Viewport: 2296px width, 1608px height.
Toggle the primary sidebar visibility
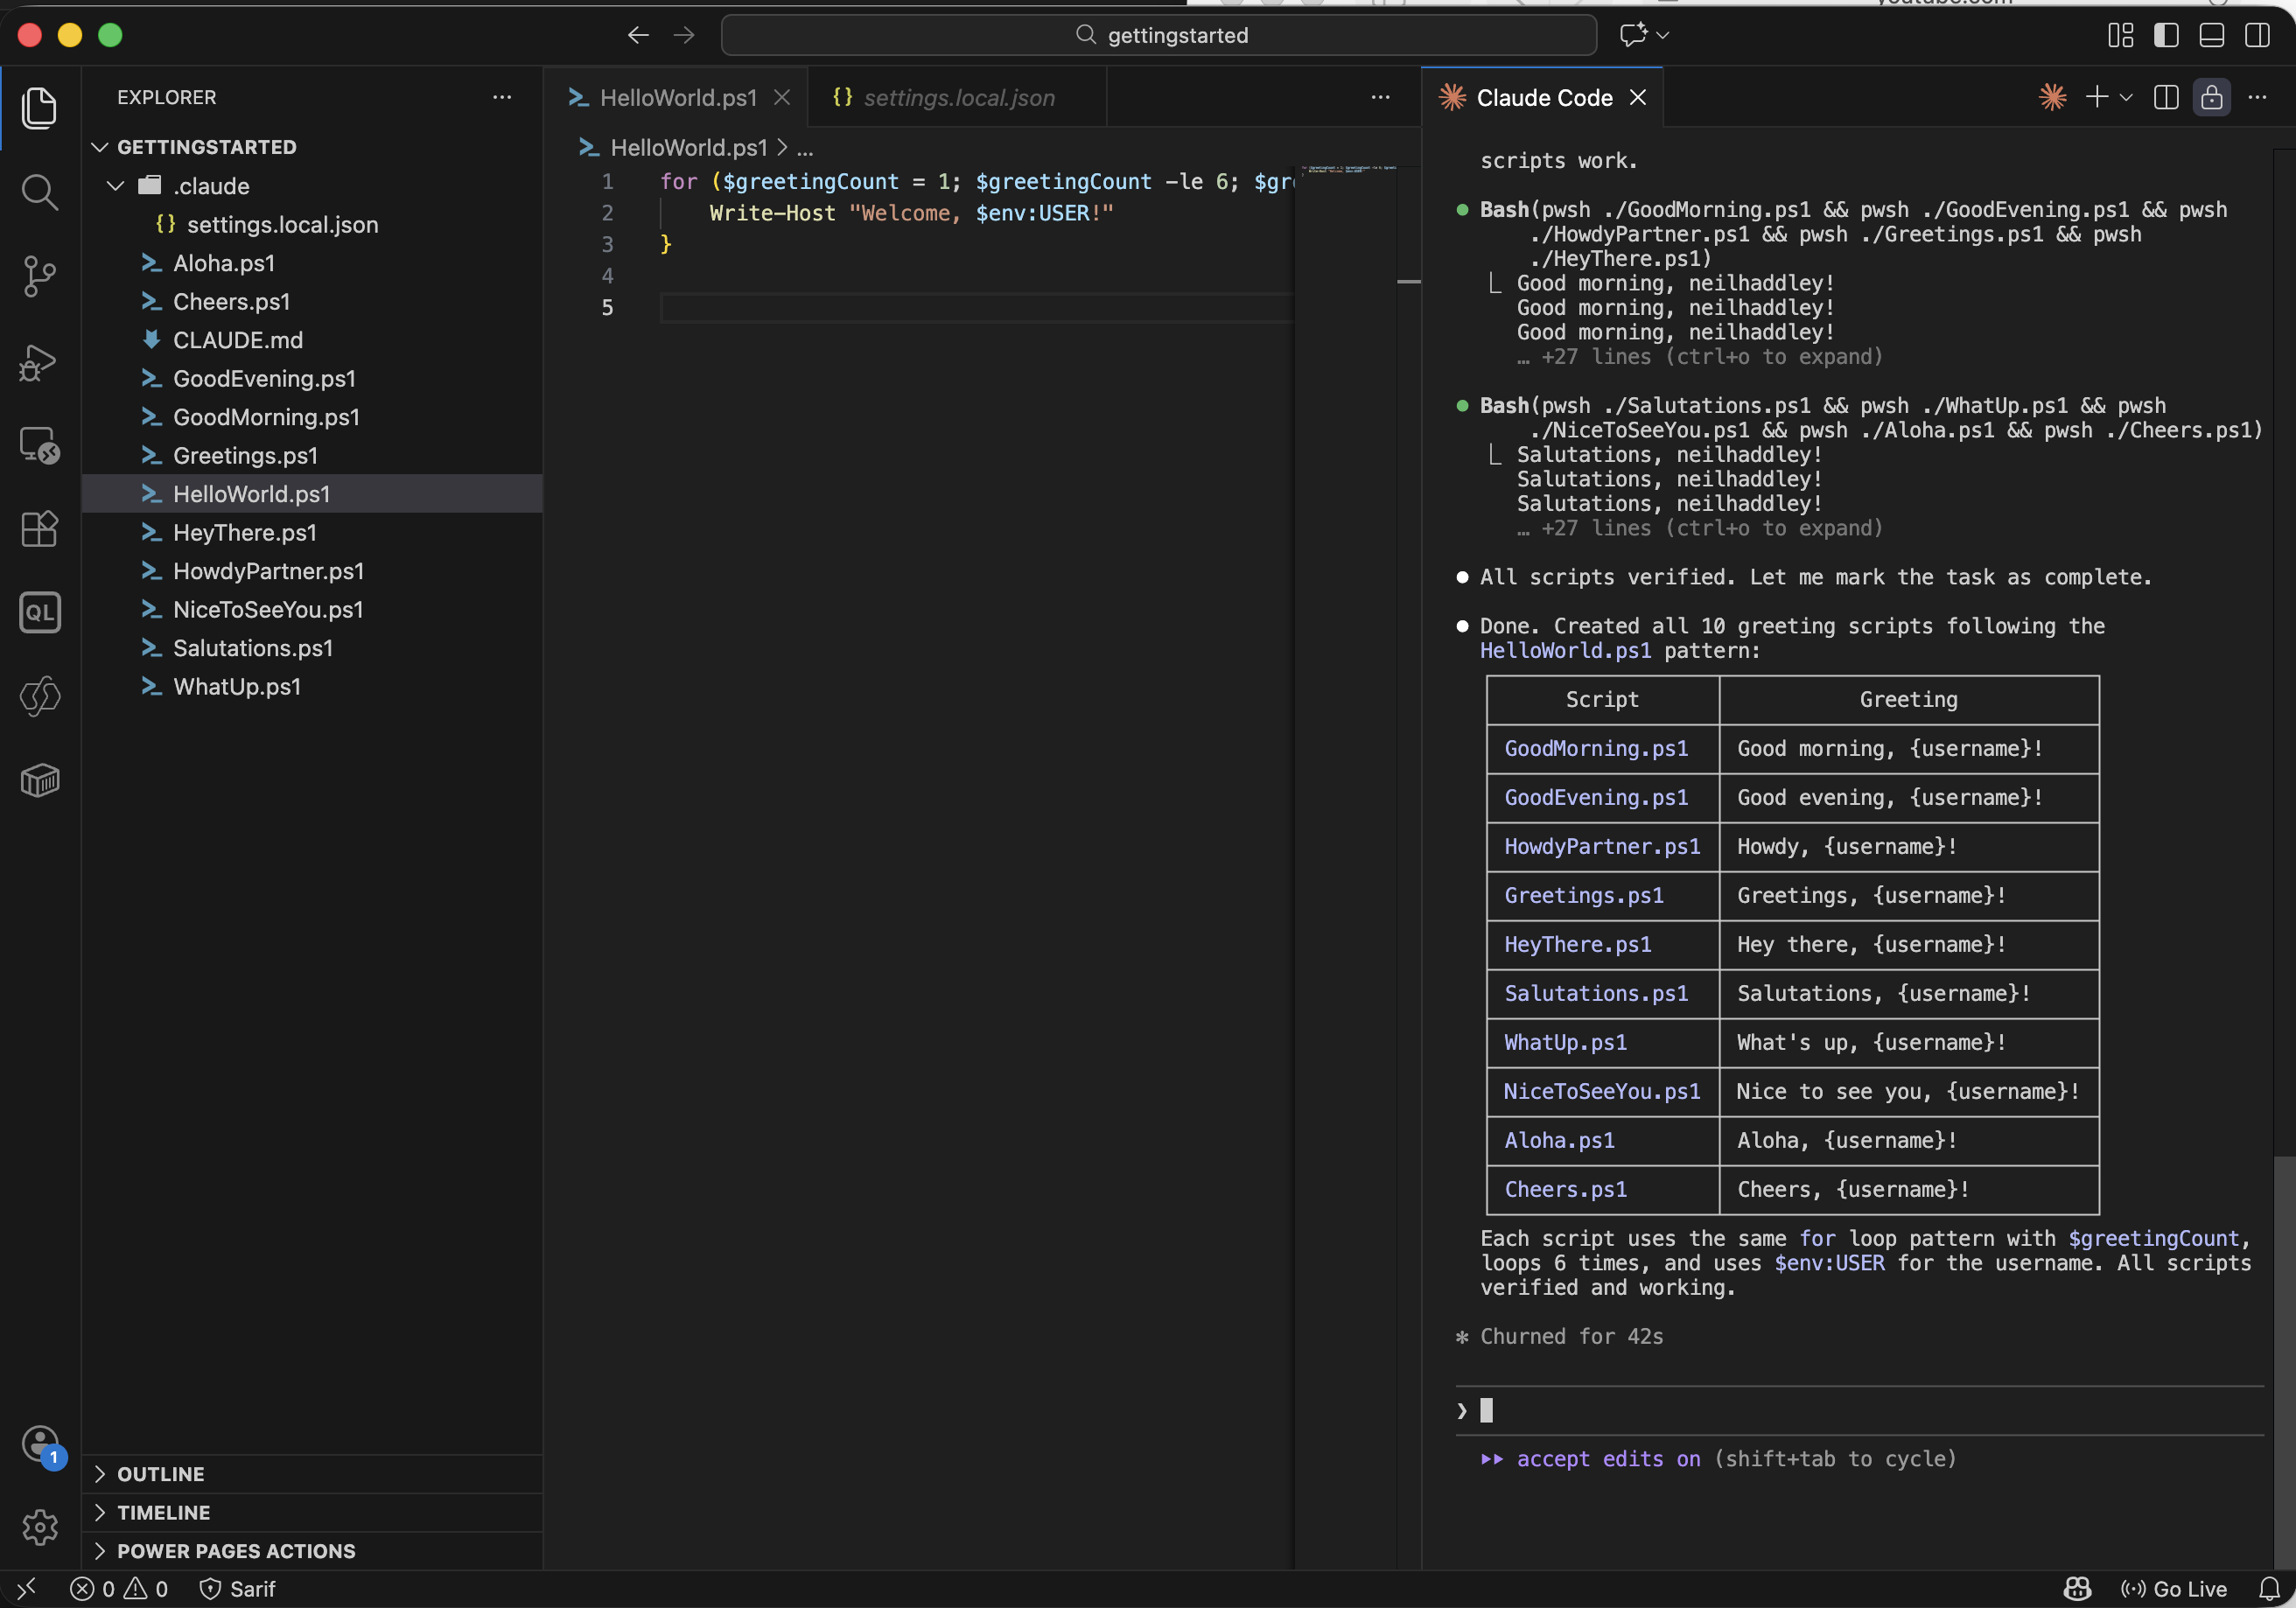click(2166, 35)
